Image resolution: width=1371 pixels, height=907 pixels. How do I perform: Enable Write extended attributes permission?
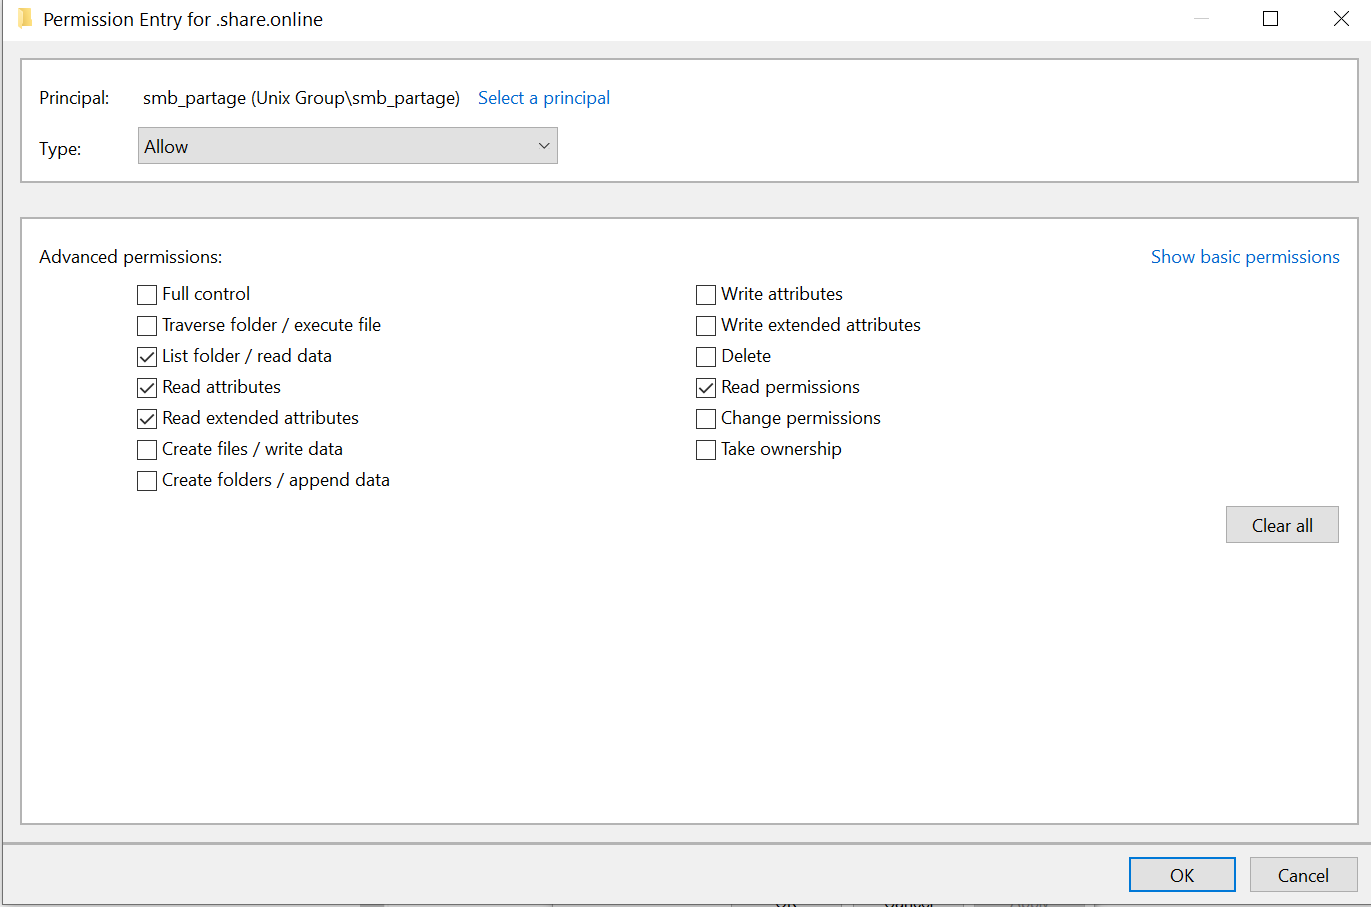point(706,326)
